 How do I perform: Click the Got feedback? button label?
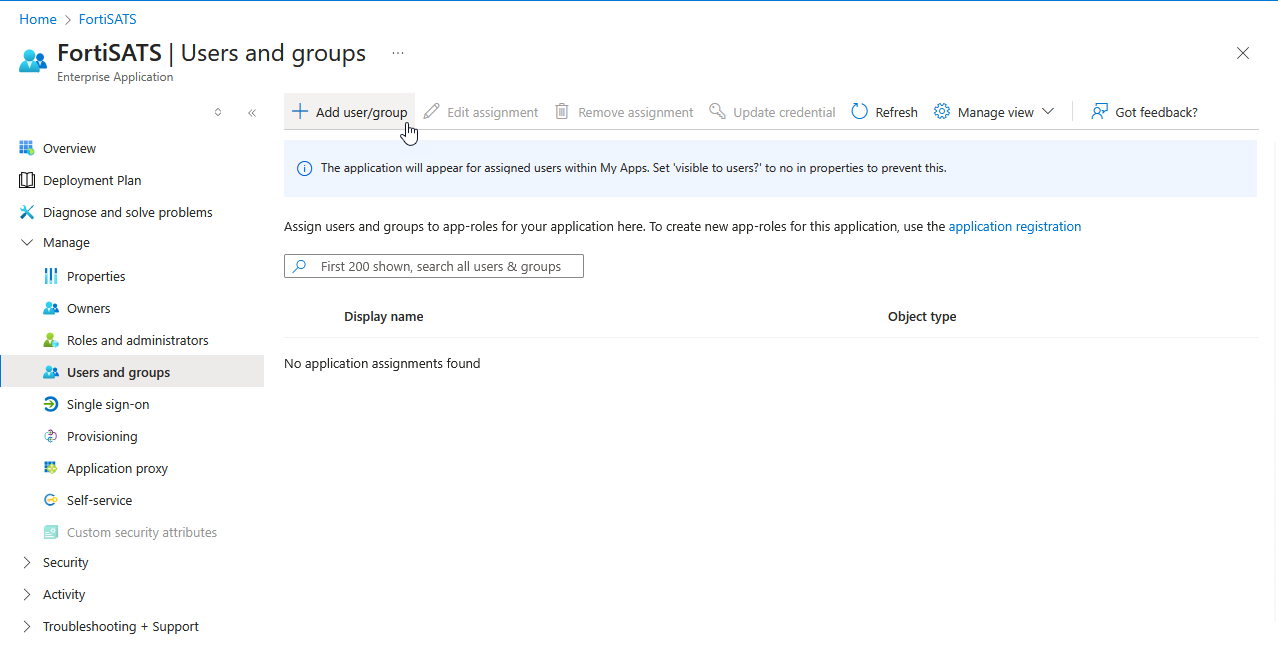1156,112
